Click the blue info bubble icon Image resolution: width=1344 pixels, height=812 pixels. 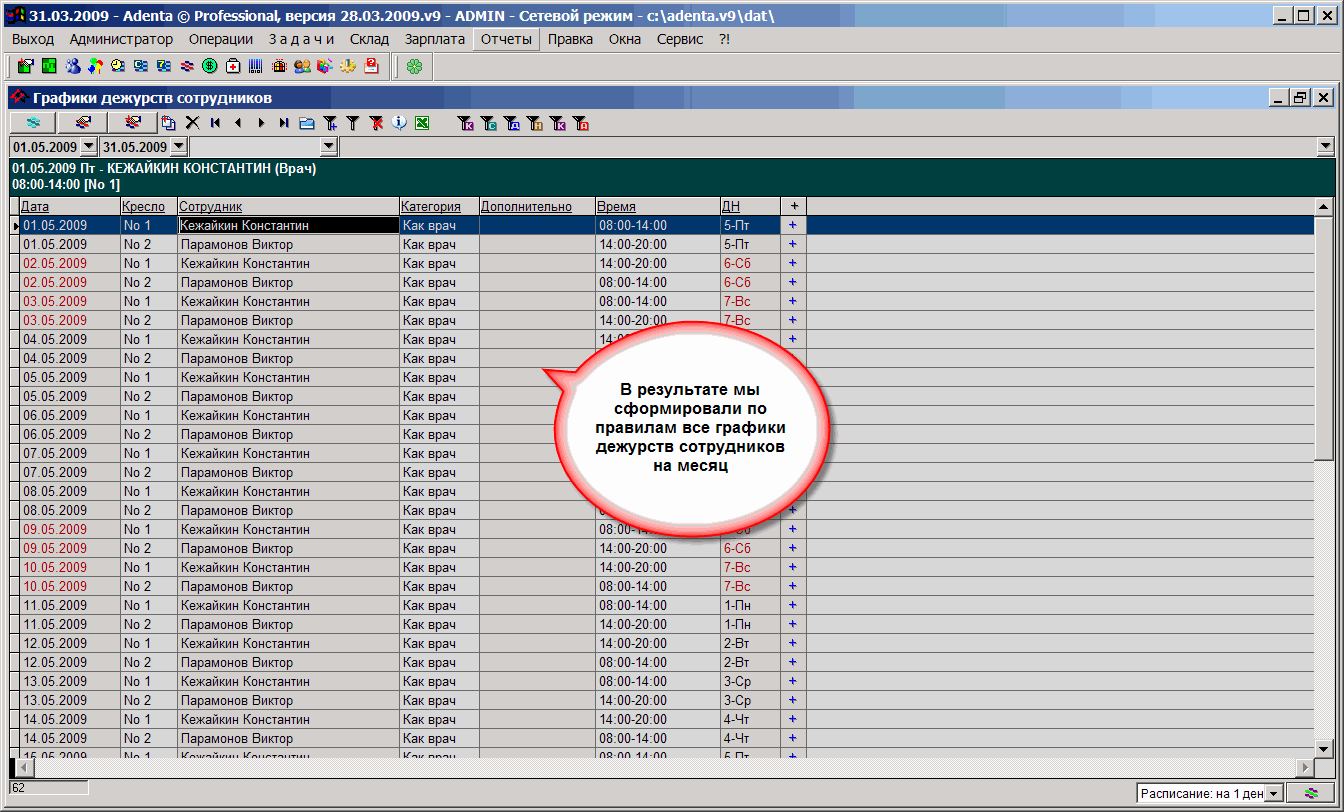pyautogui.click(x=399, y=123)
